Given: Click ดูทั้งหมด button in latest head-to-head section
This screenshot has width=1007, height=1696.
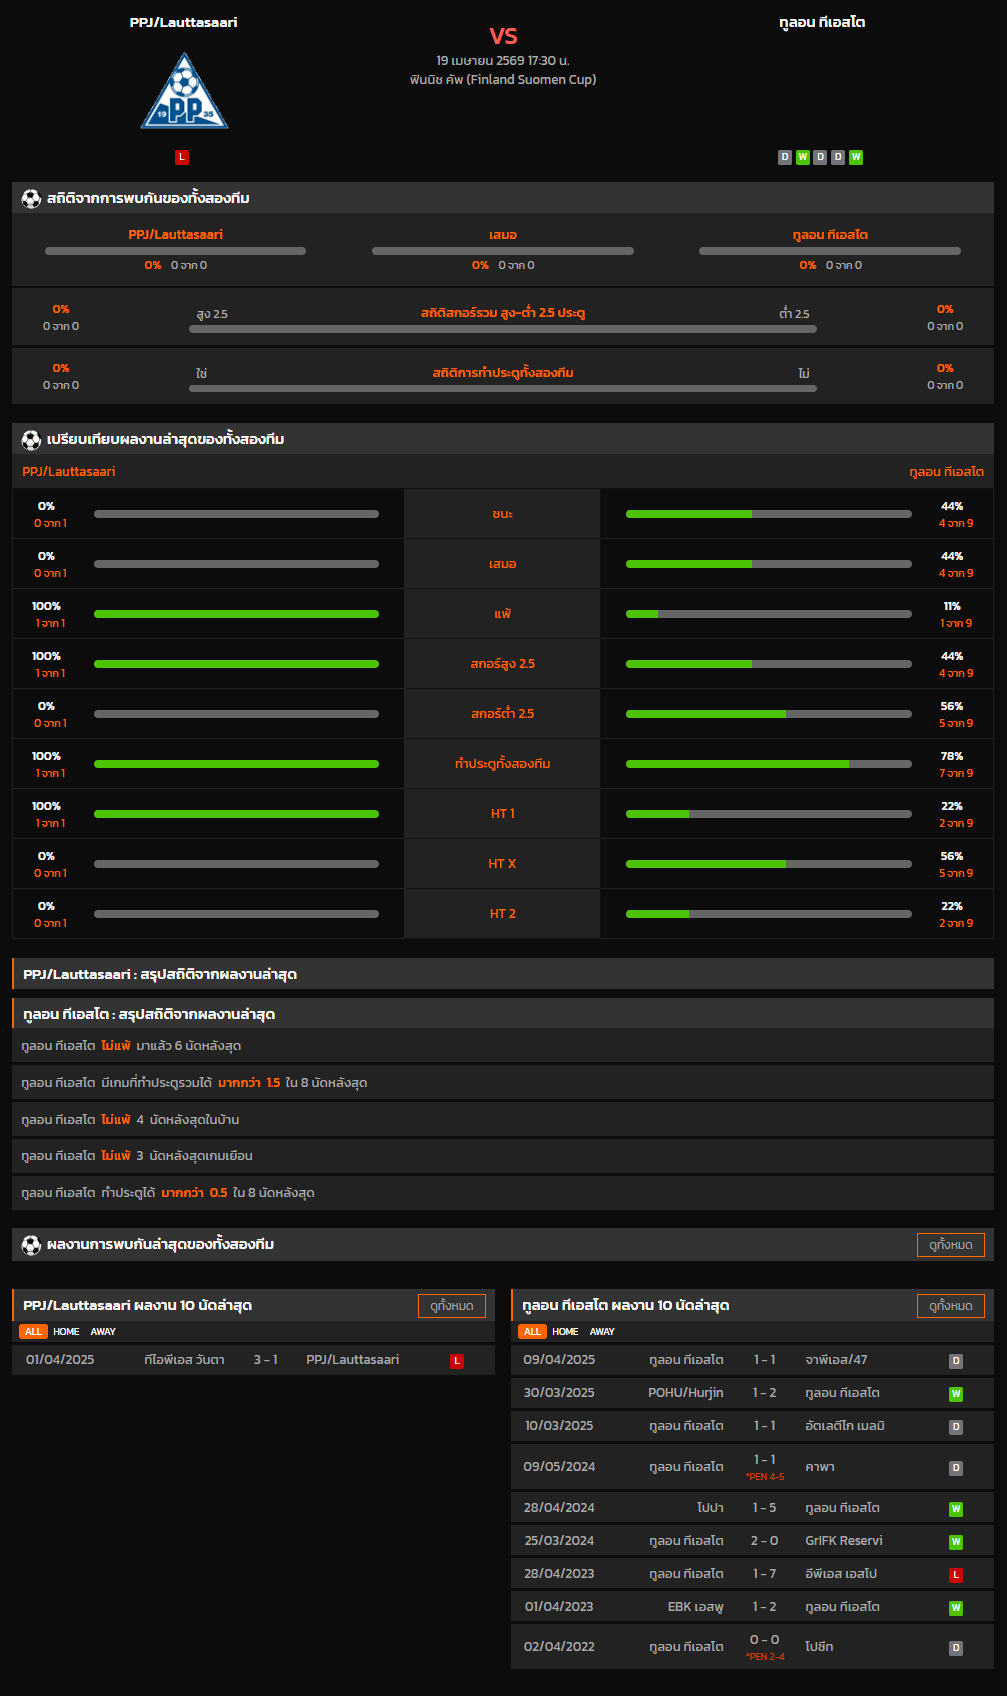Looking at the screenshot, I should coord(950,1245).
